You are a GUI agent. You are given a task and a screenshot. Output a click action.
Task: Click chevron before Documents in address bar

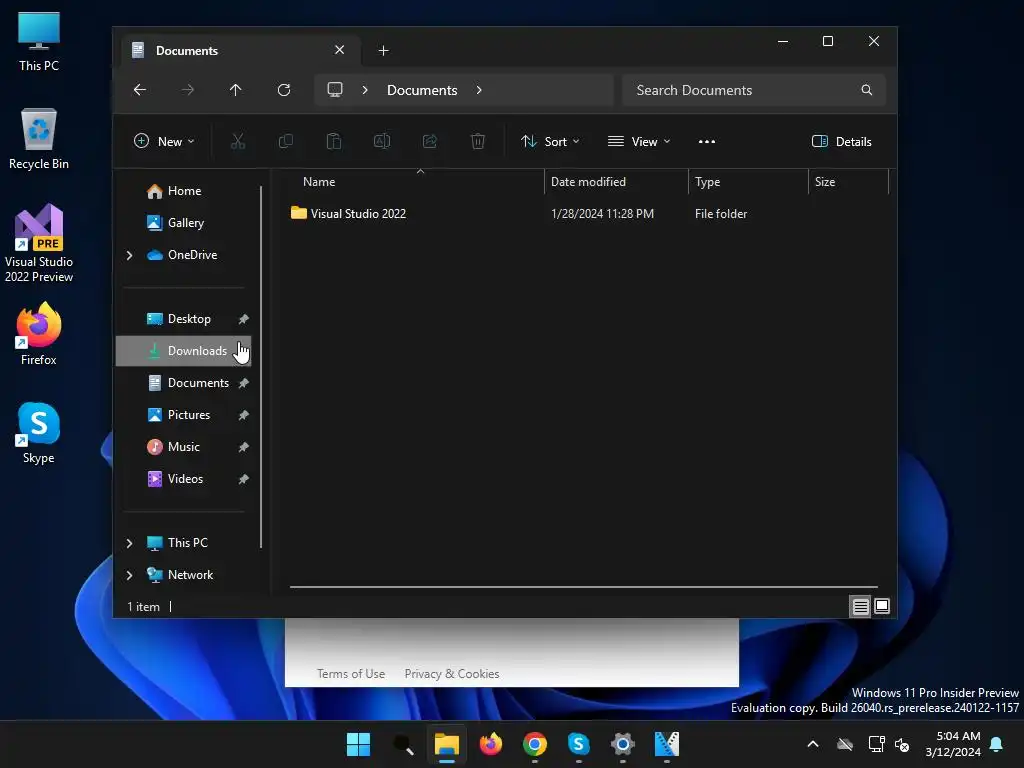pos(365,90)
